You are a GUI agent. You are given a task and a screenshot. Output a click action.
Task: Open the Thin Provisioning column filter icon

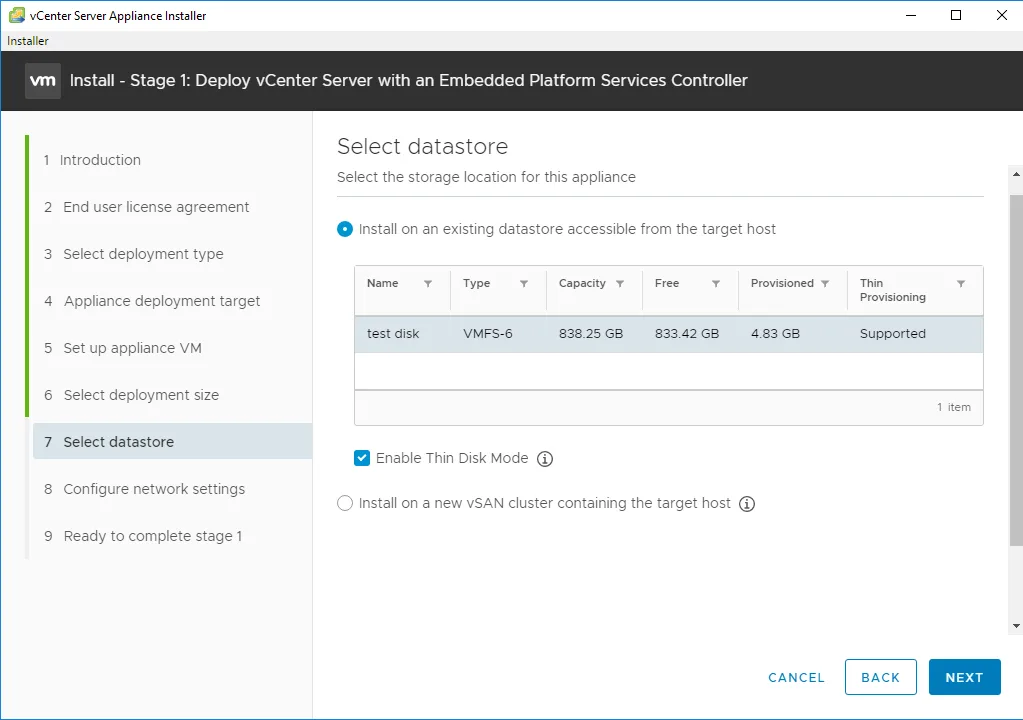pos(961,284)
